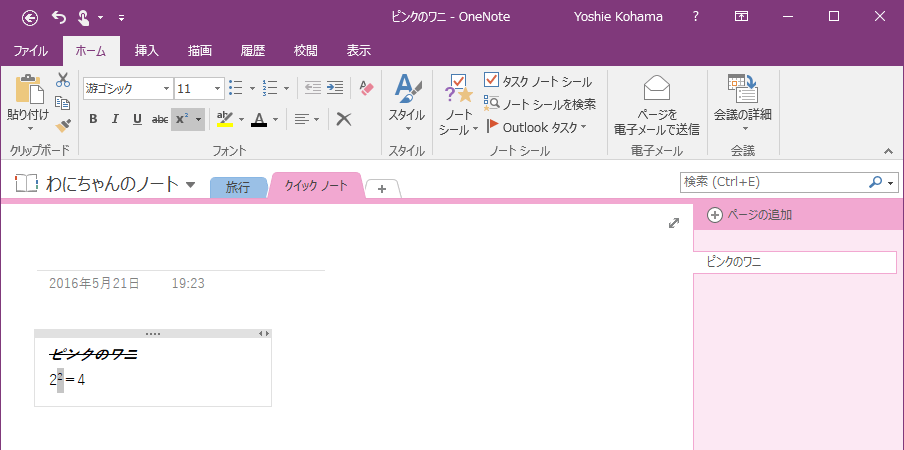904x450 pixels.
Task: Open the highlight color dropdown arrow
Action: 242,120
